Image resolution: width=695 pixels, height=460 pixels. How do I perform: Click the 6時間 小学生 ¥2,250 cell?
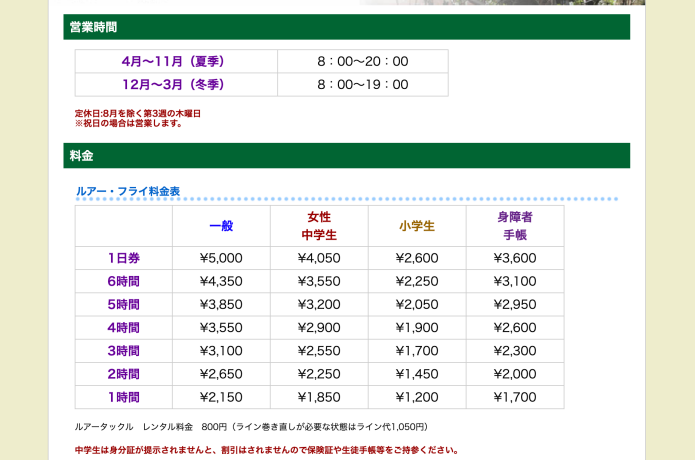pos(417,281)
